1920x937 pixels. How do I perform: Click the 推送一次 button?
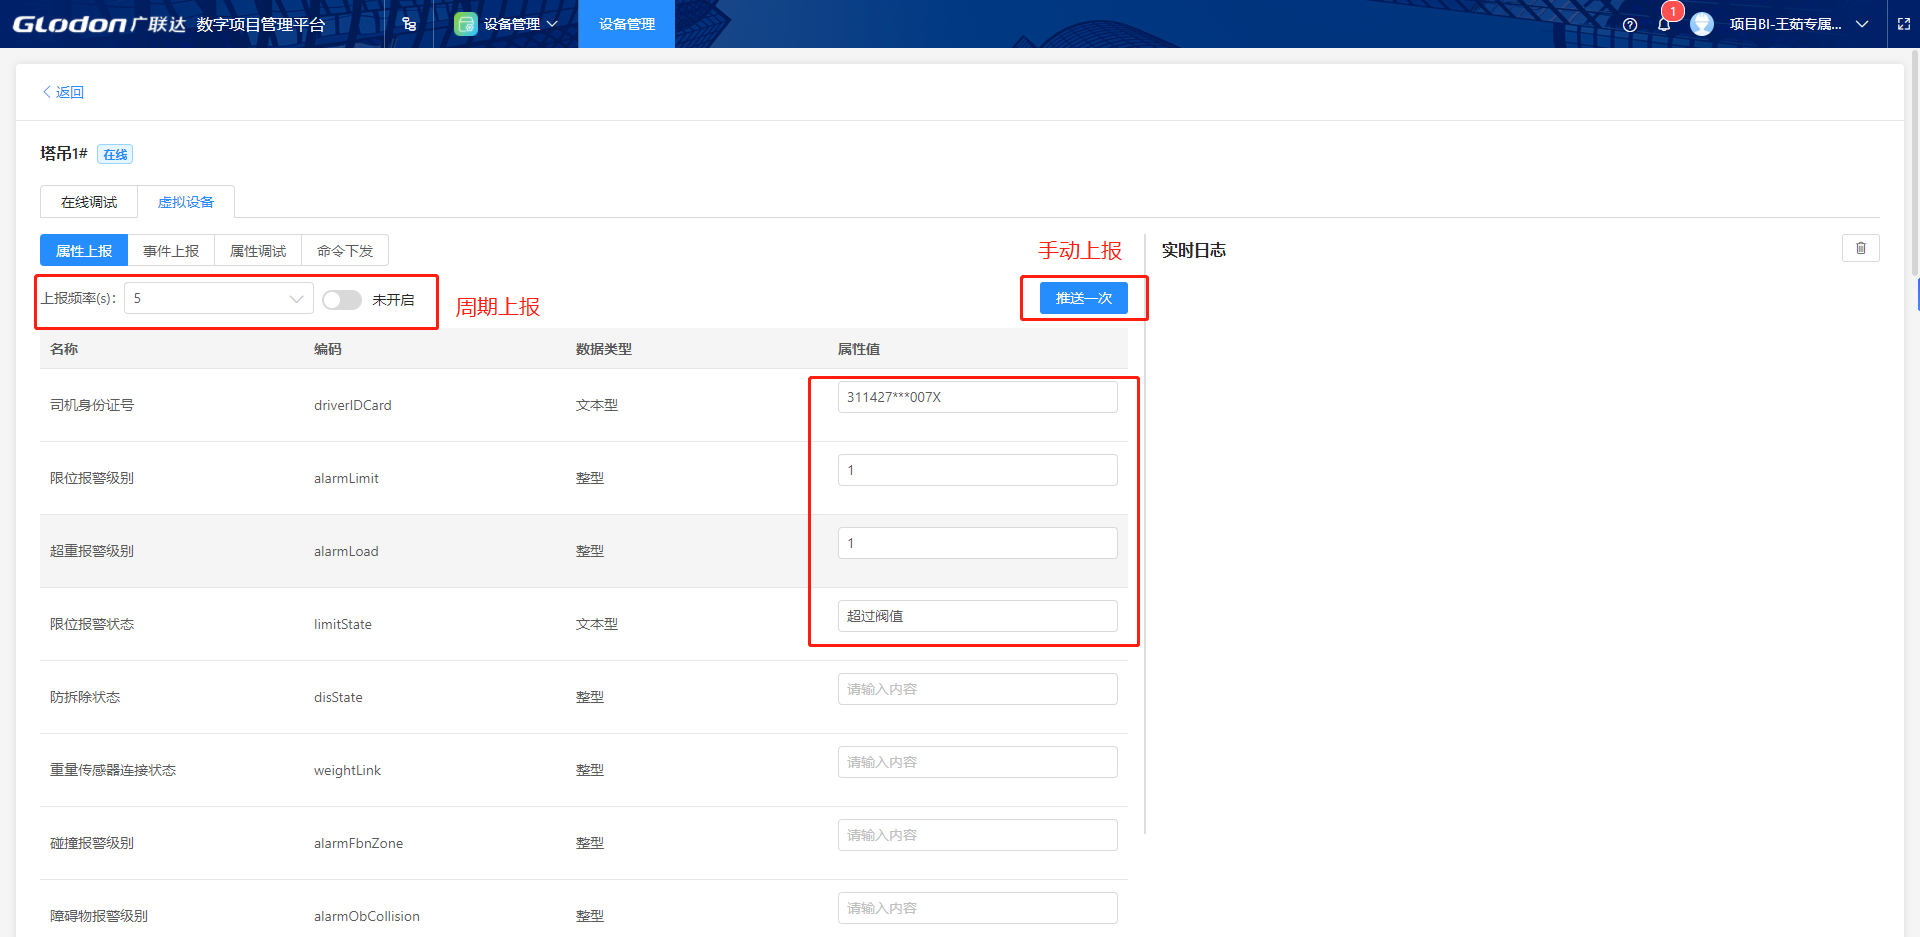[1083, 298]
